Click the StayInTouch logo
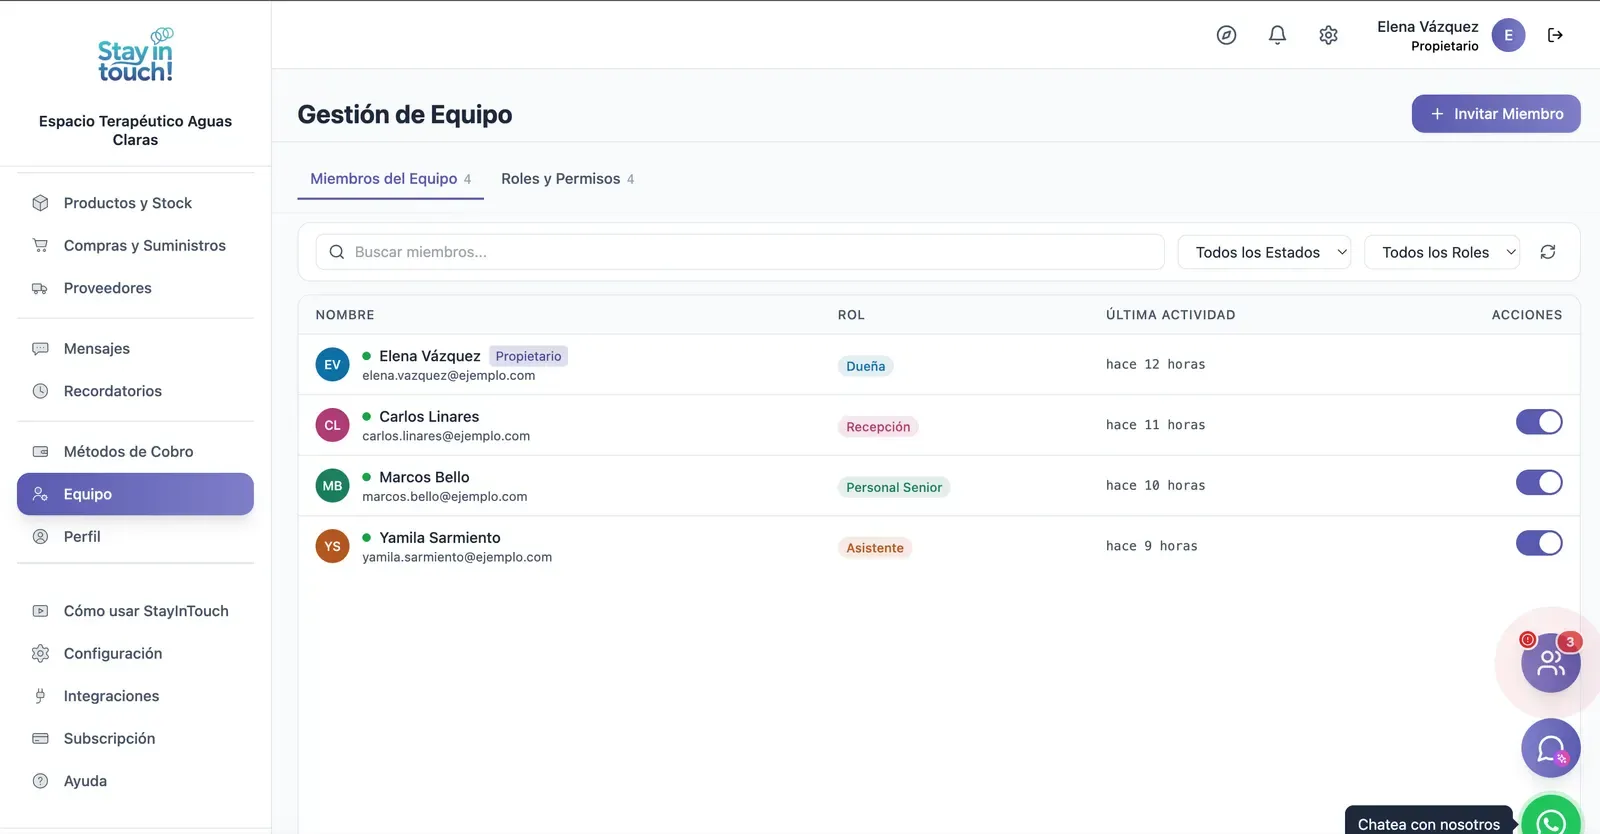 tap(135, 56)
